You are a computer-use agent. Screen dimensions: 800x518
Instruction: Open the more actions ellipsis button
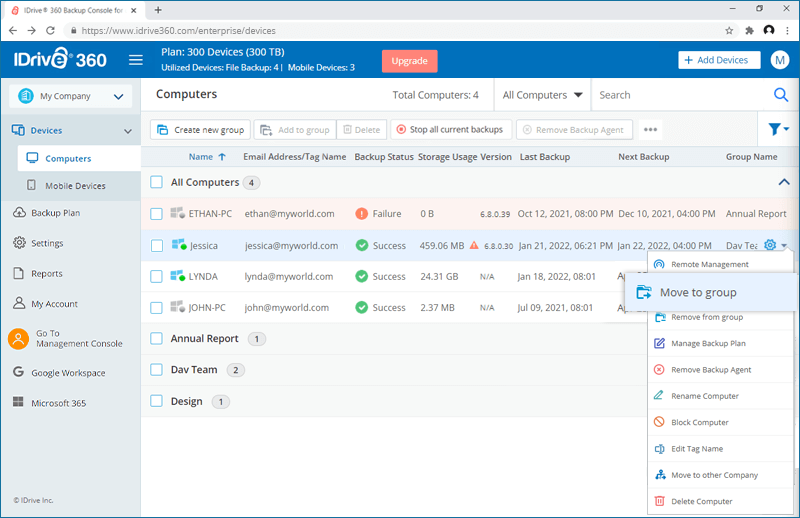pos(650,130)
